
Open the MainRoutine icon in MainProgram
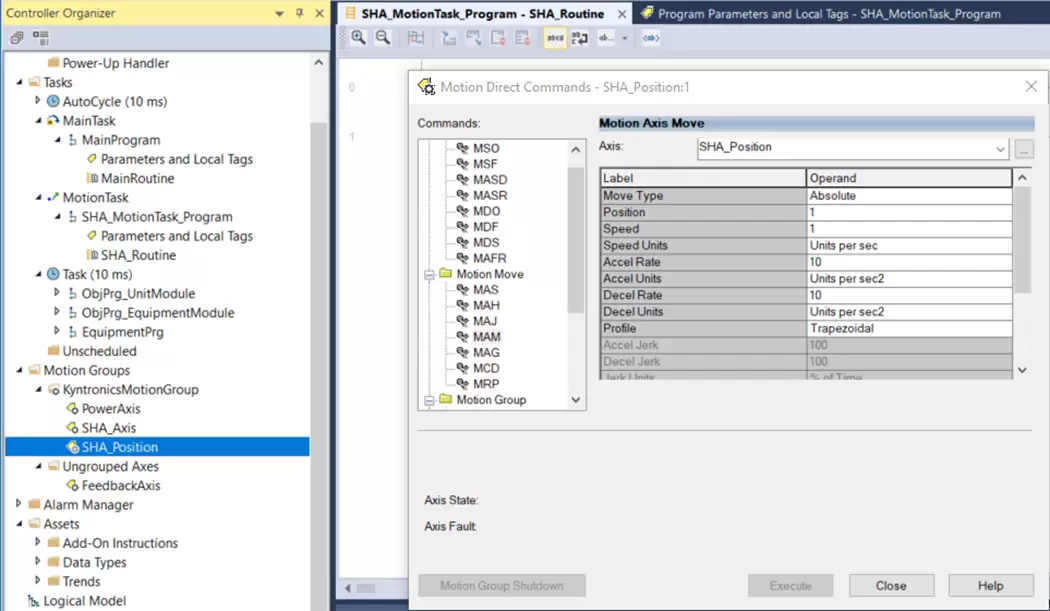click(x=92, y=178)
